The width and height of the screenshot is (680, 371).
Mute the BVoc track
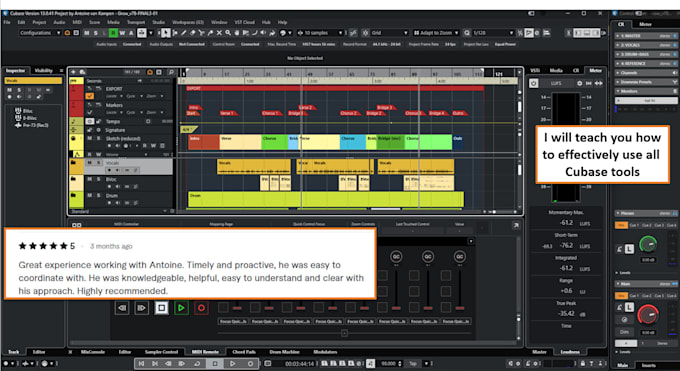pos(89,179)
